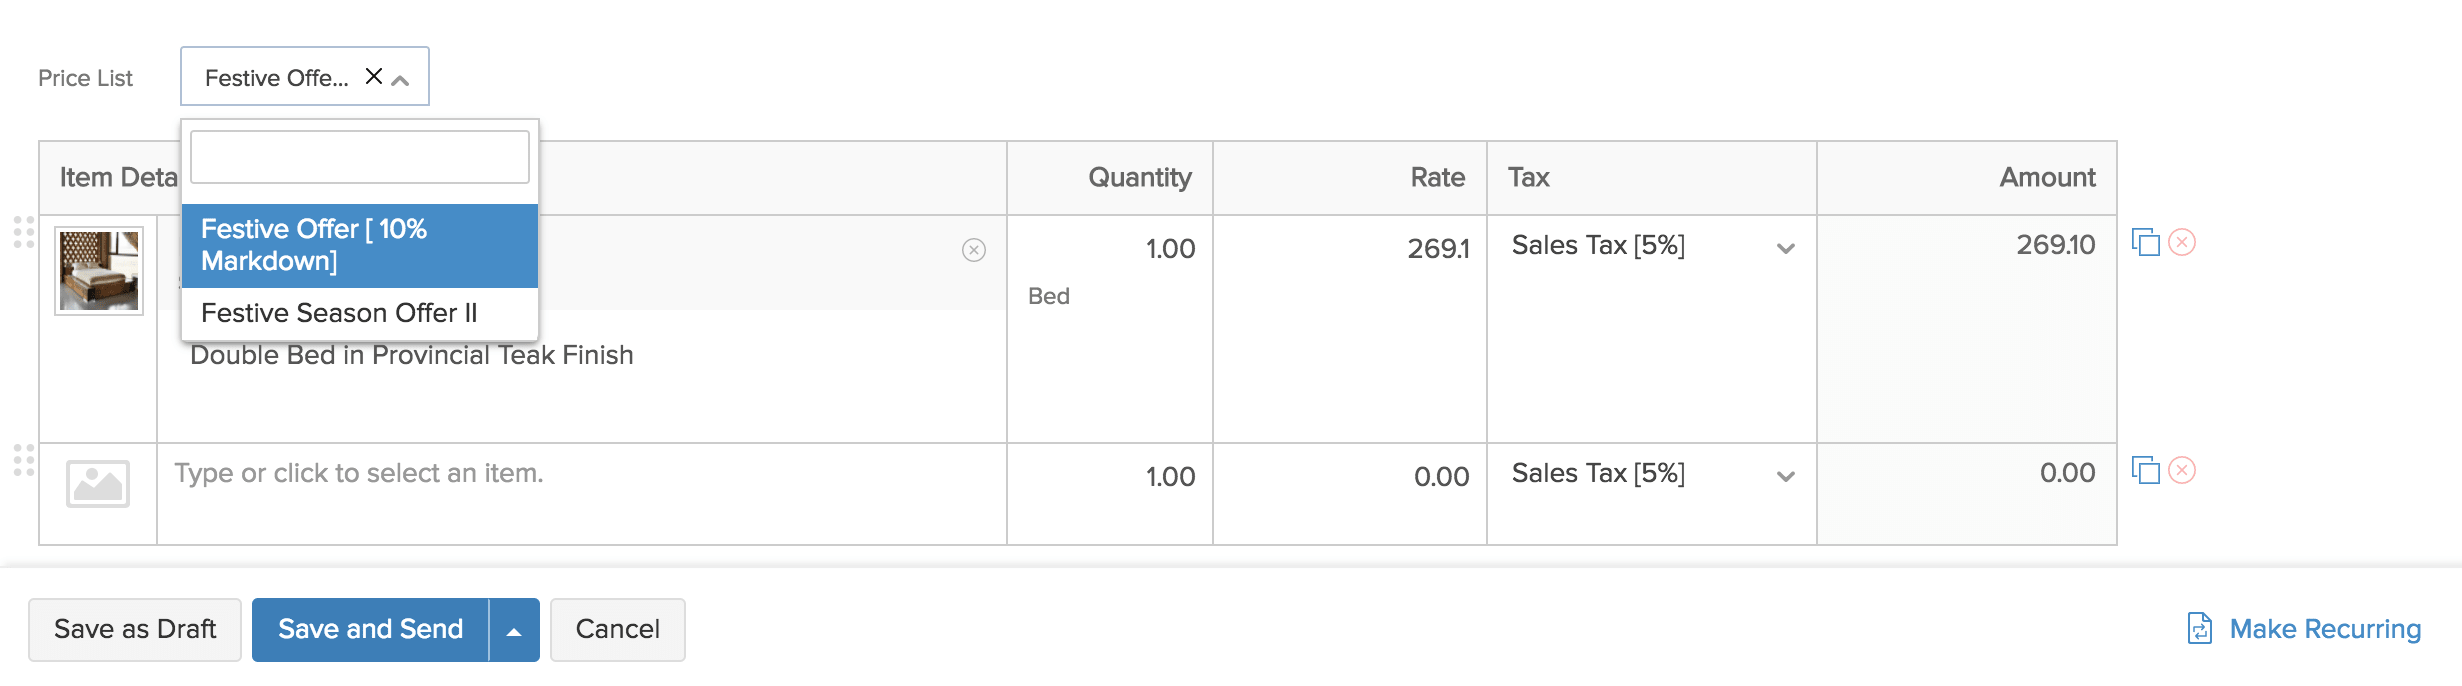Screen dimensions: 2462x686
Task: Clone the empty second line item
Action: coord(2147,473)
